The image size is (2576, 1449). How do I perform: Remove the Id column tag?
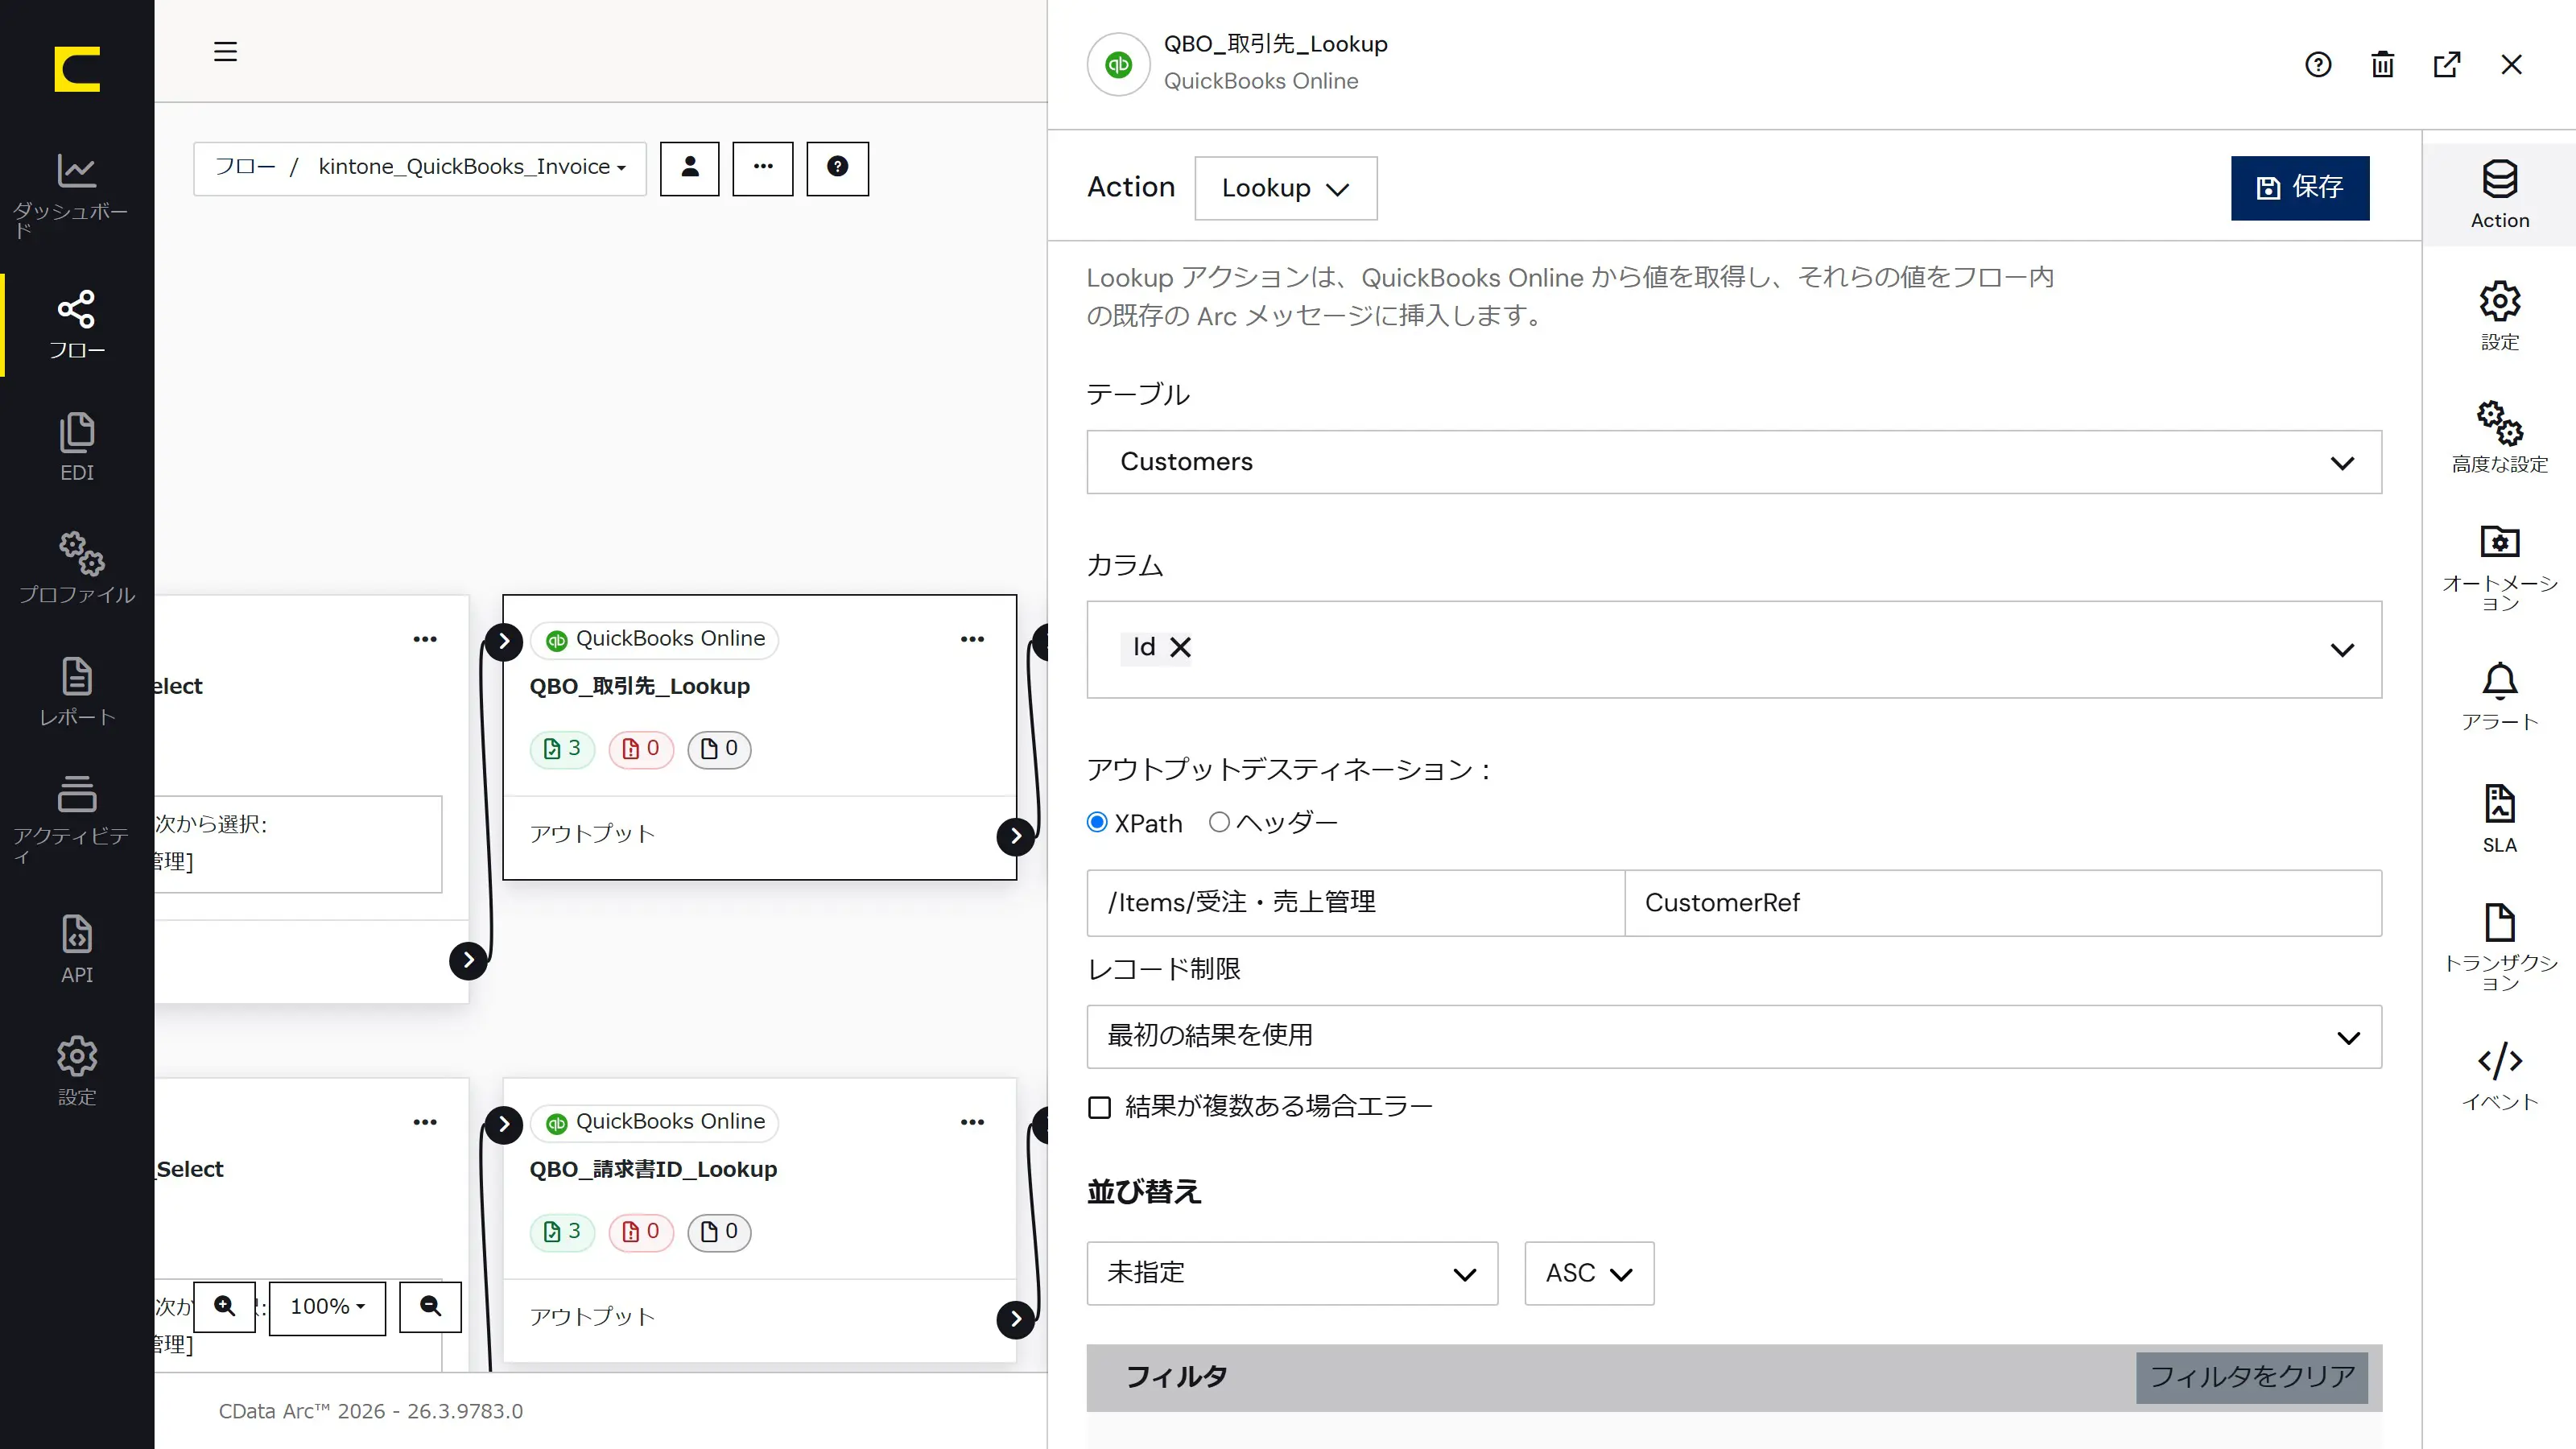click(1181, 648)
